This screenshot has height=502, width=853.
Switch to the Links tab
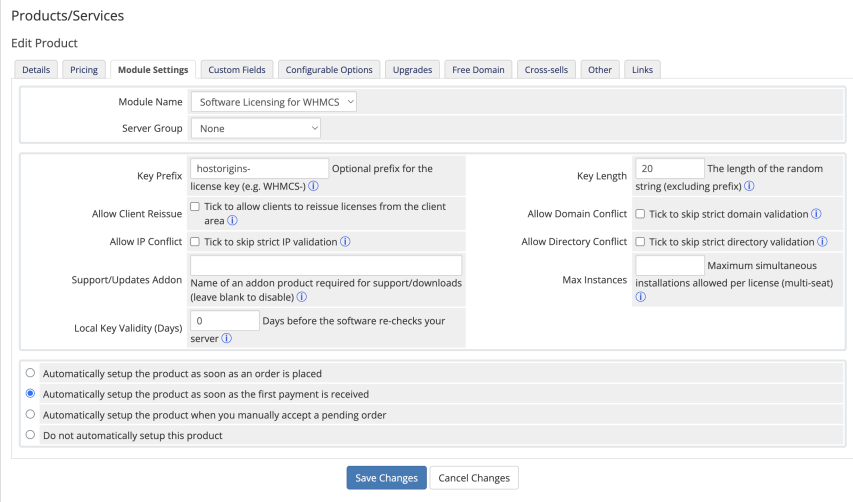tap(642, 70)
